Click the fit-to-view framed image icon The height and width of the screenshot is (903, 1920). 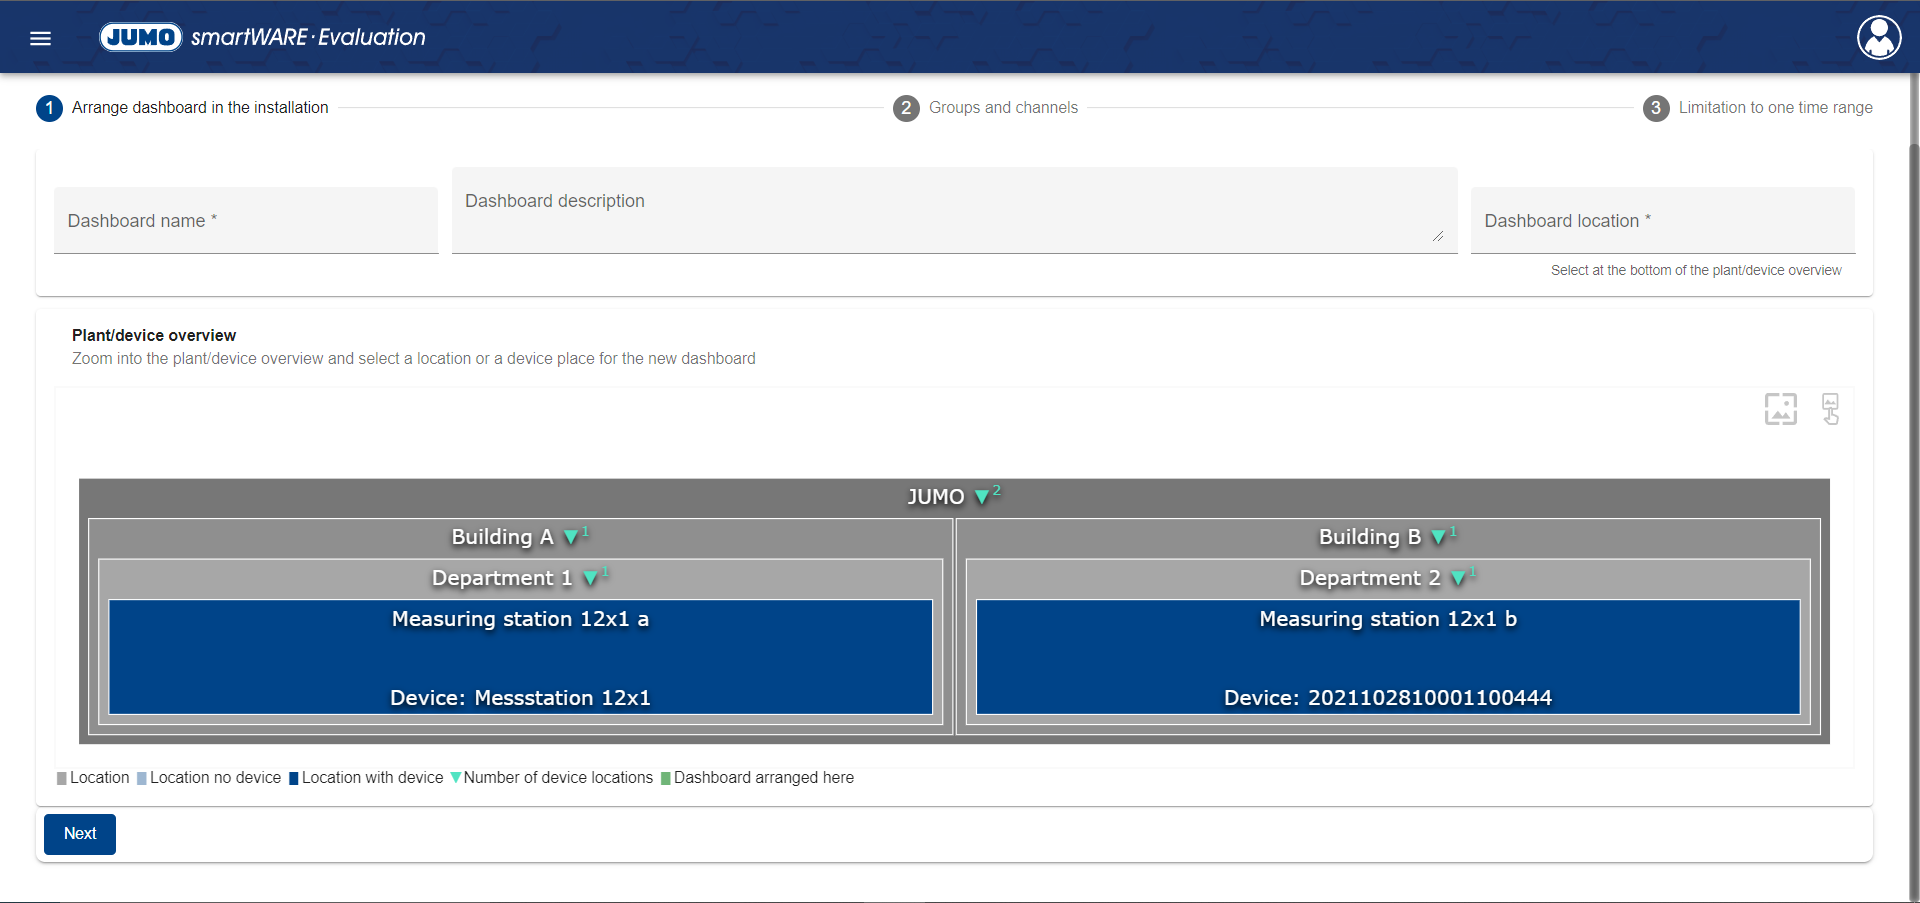(x=1780, y=409)
